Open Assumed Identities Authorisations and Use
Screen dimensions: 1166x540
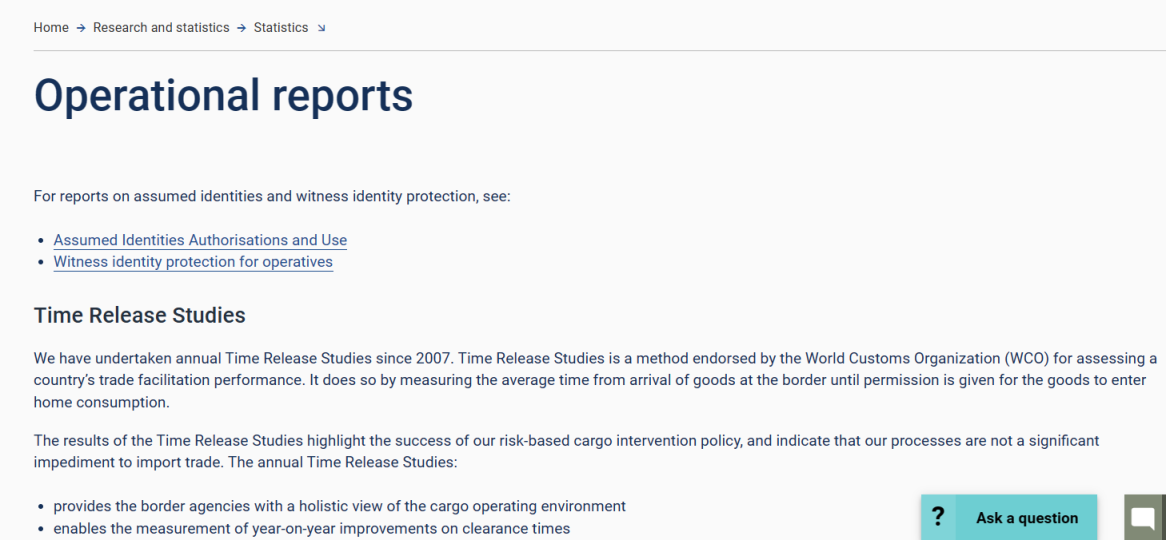200,240
